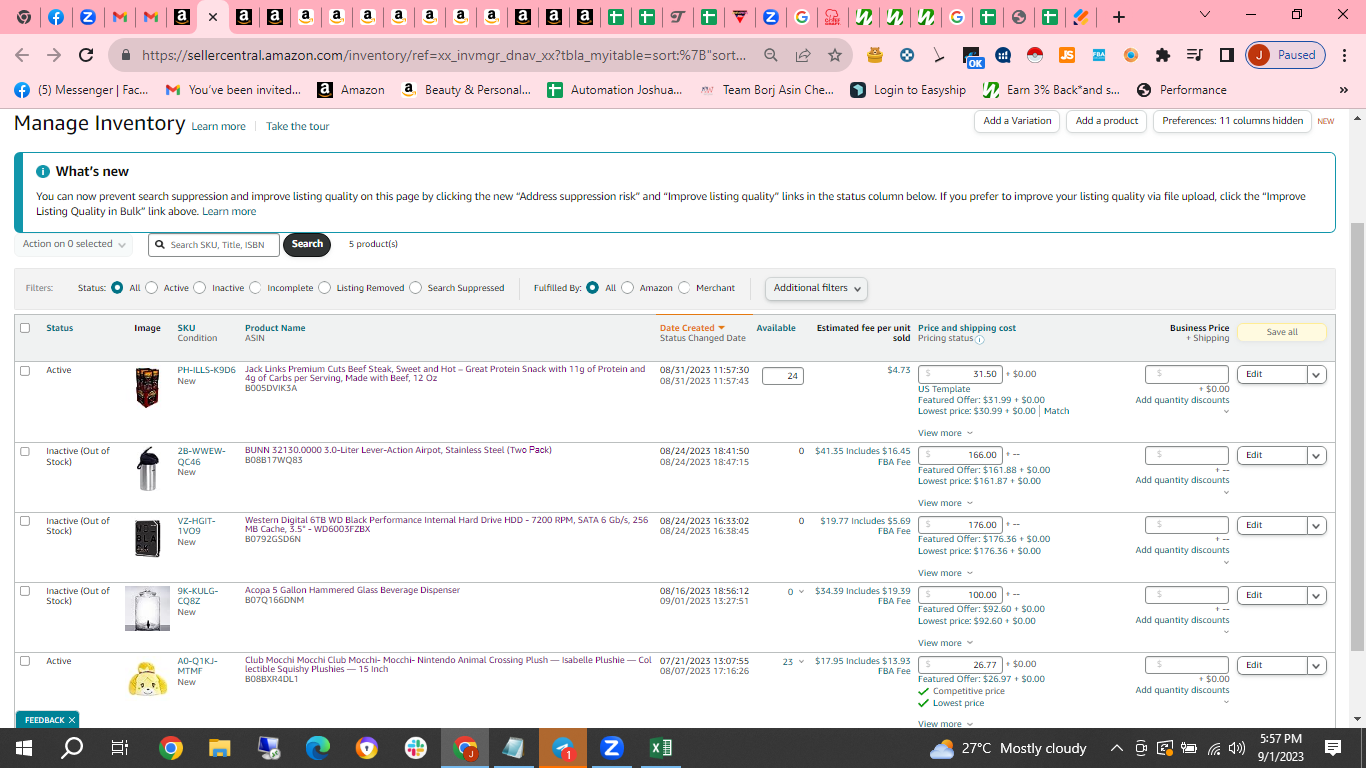Open File Explorer from the taskbar
Image resolution: width=1366 pixels, height=768 pixels.
pyautogui.click(x=220, y=748)
